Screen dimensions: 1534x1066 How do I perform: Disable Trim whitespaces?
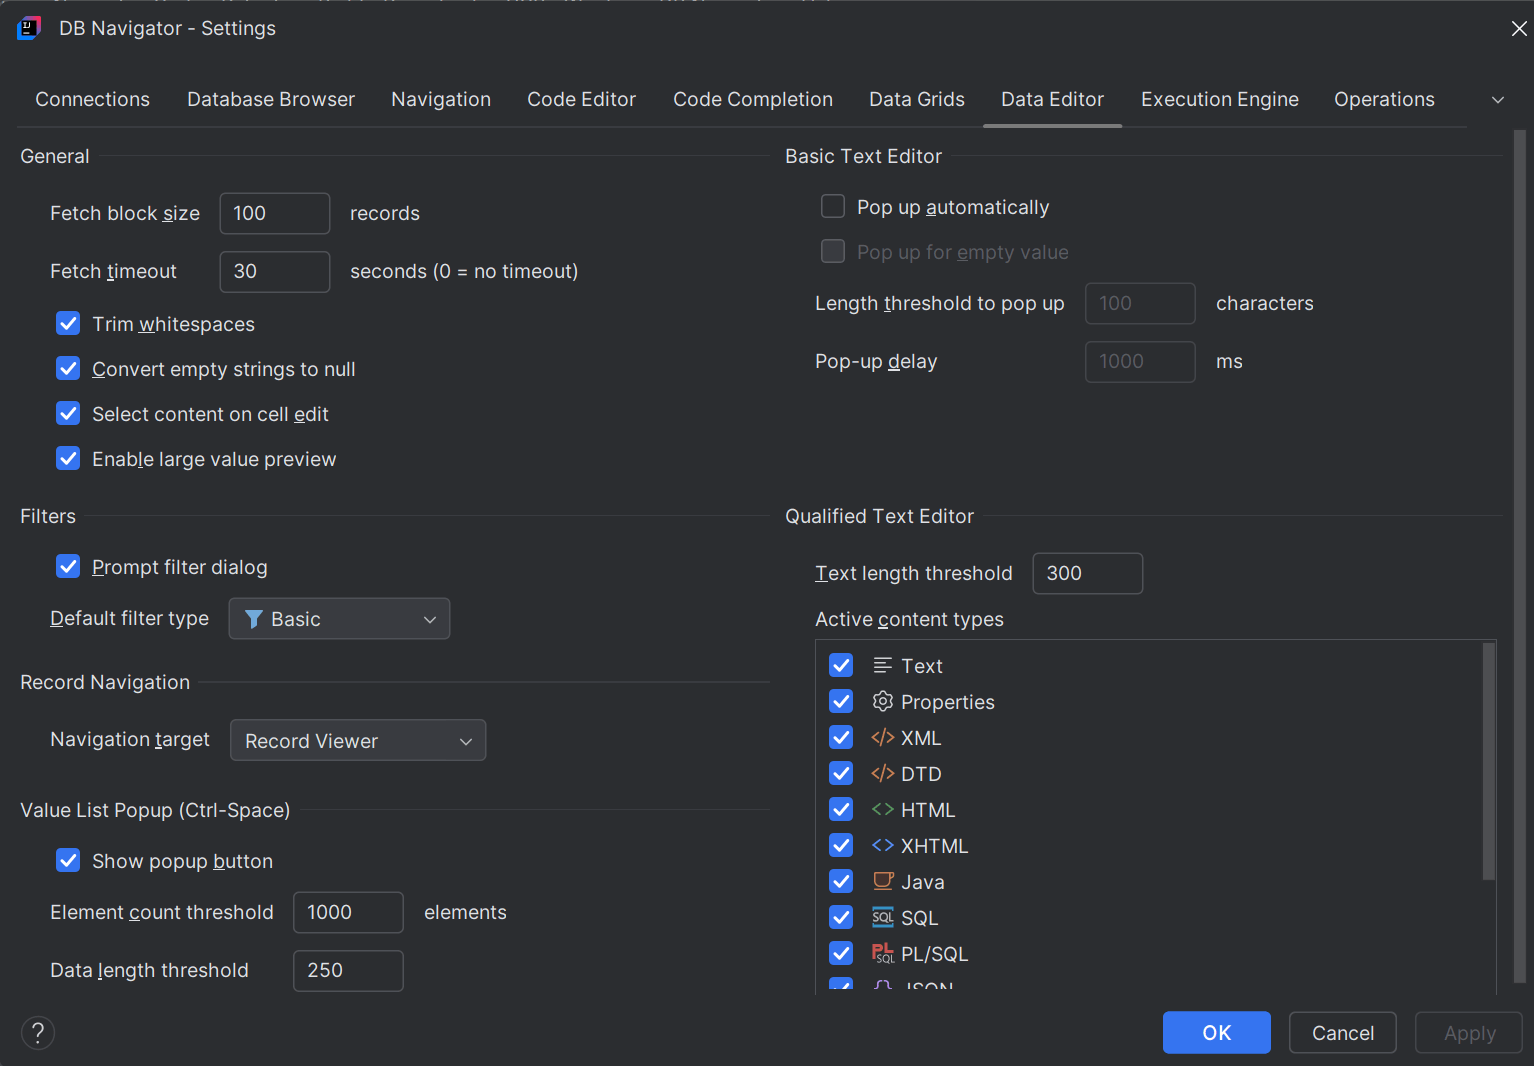(67, 323)
